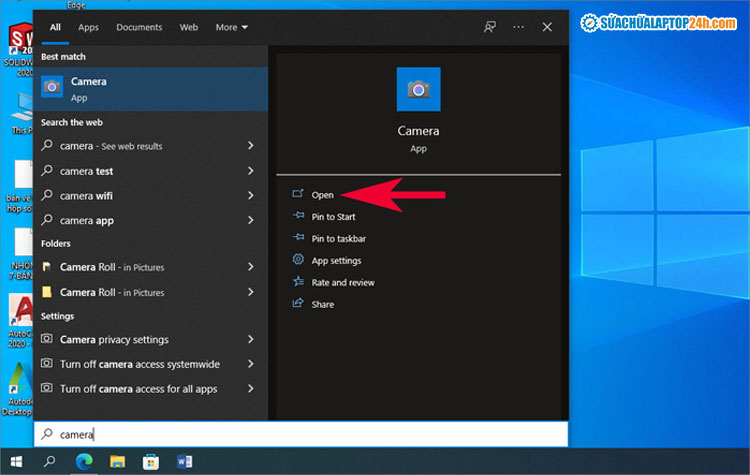Expand the 'camera test' suggestion arrow
The image size is (750, 475).
(x=250, y=171)
